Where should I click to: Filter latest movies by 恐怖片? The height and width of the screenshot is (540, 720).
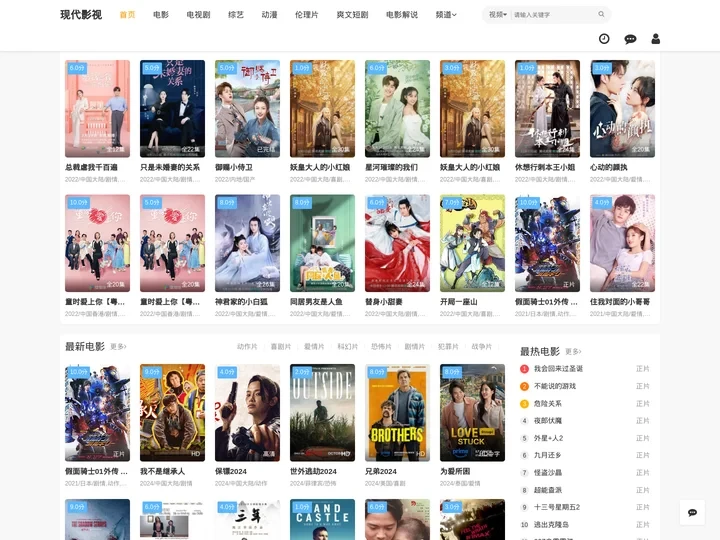click(x=381, y=347)
